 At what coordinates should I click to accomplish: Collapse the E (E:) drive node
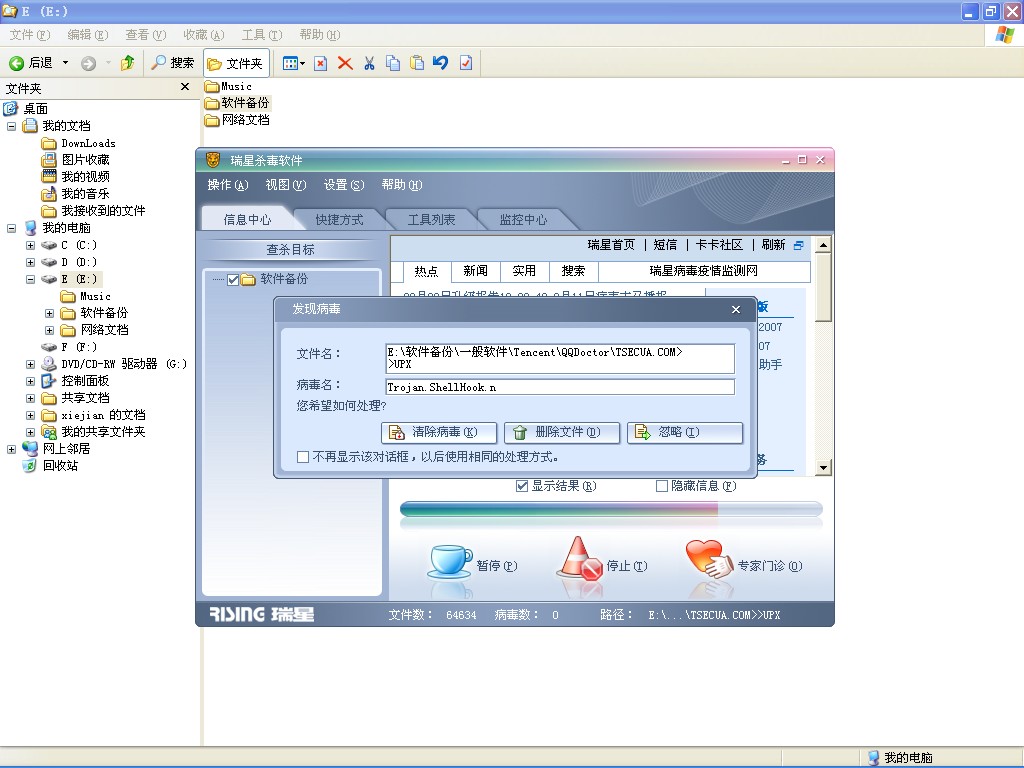pos(30,279)
